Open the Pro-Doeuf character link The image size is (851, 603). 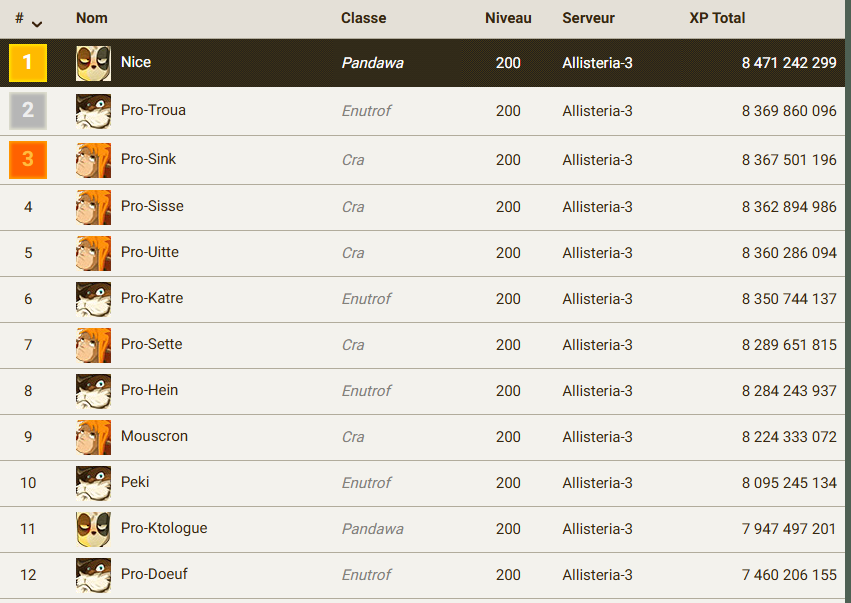click(154, 574)
